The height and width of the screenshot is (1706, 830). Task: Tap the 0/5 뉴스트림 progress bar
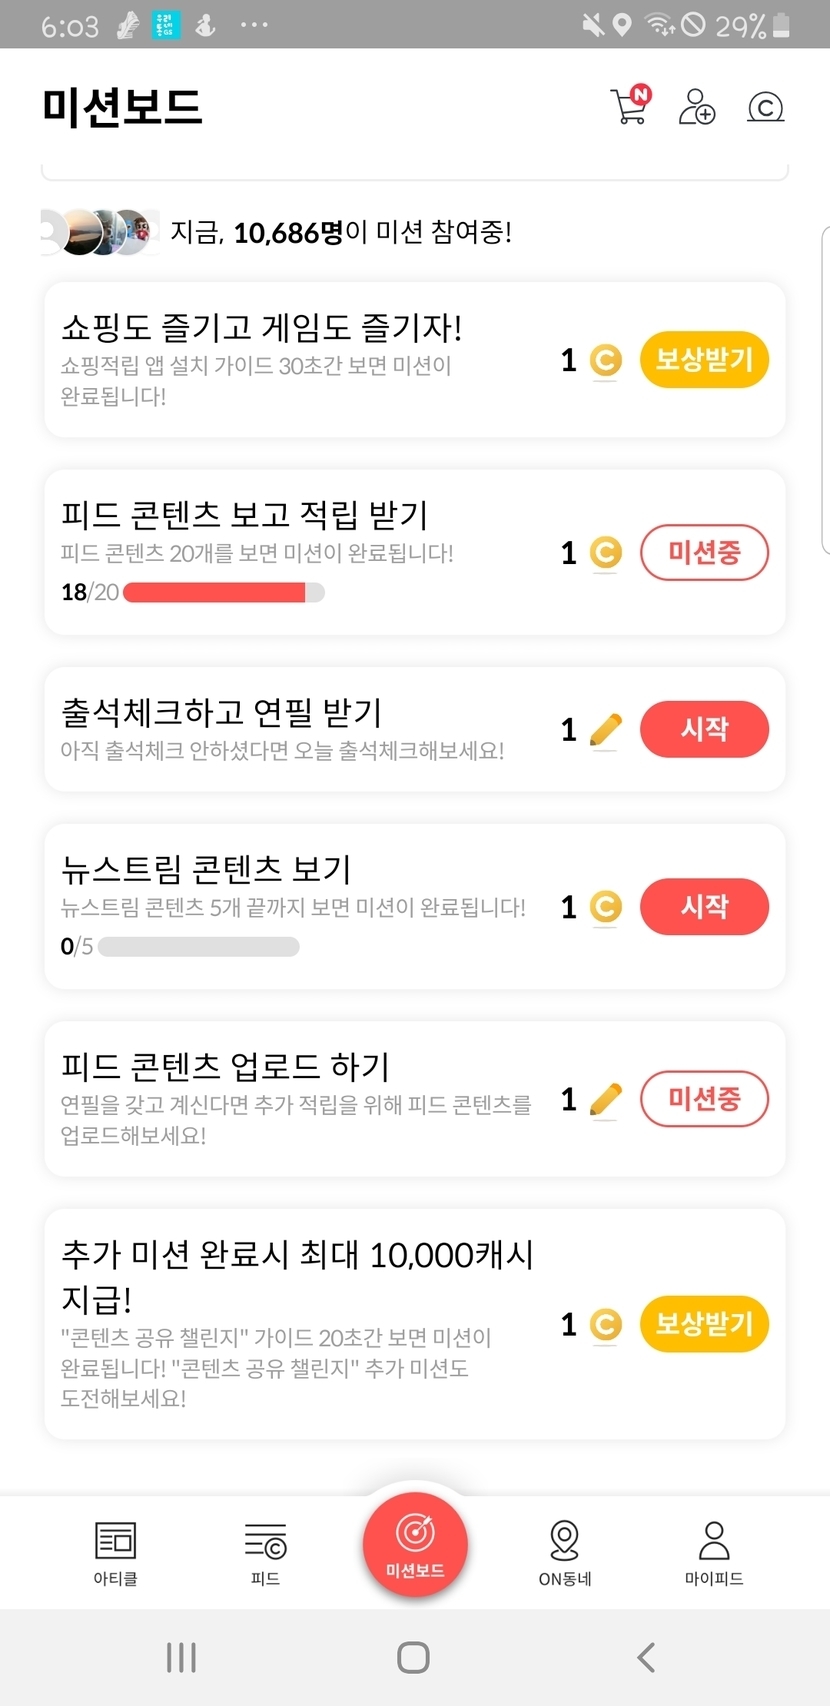pos(198,947)
